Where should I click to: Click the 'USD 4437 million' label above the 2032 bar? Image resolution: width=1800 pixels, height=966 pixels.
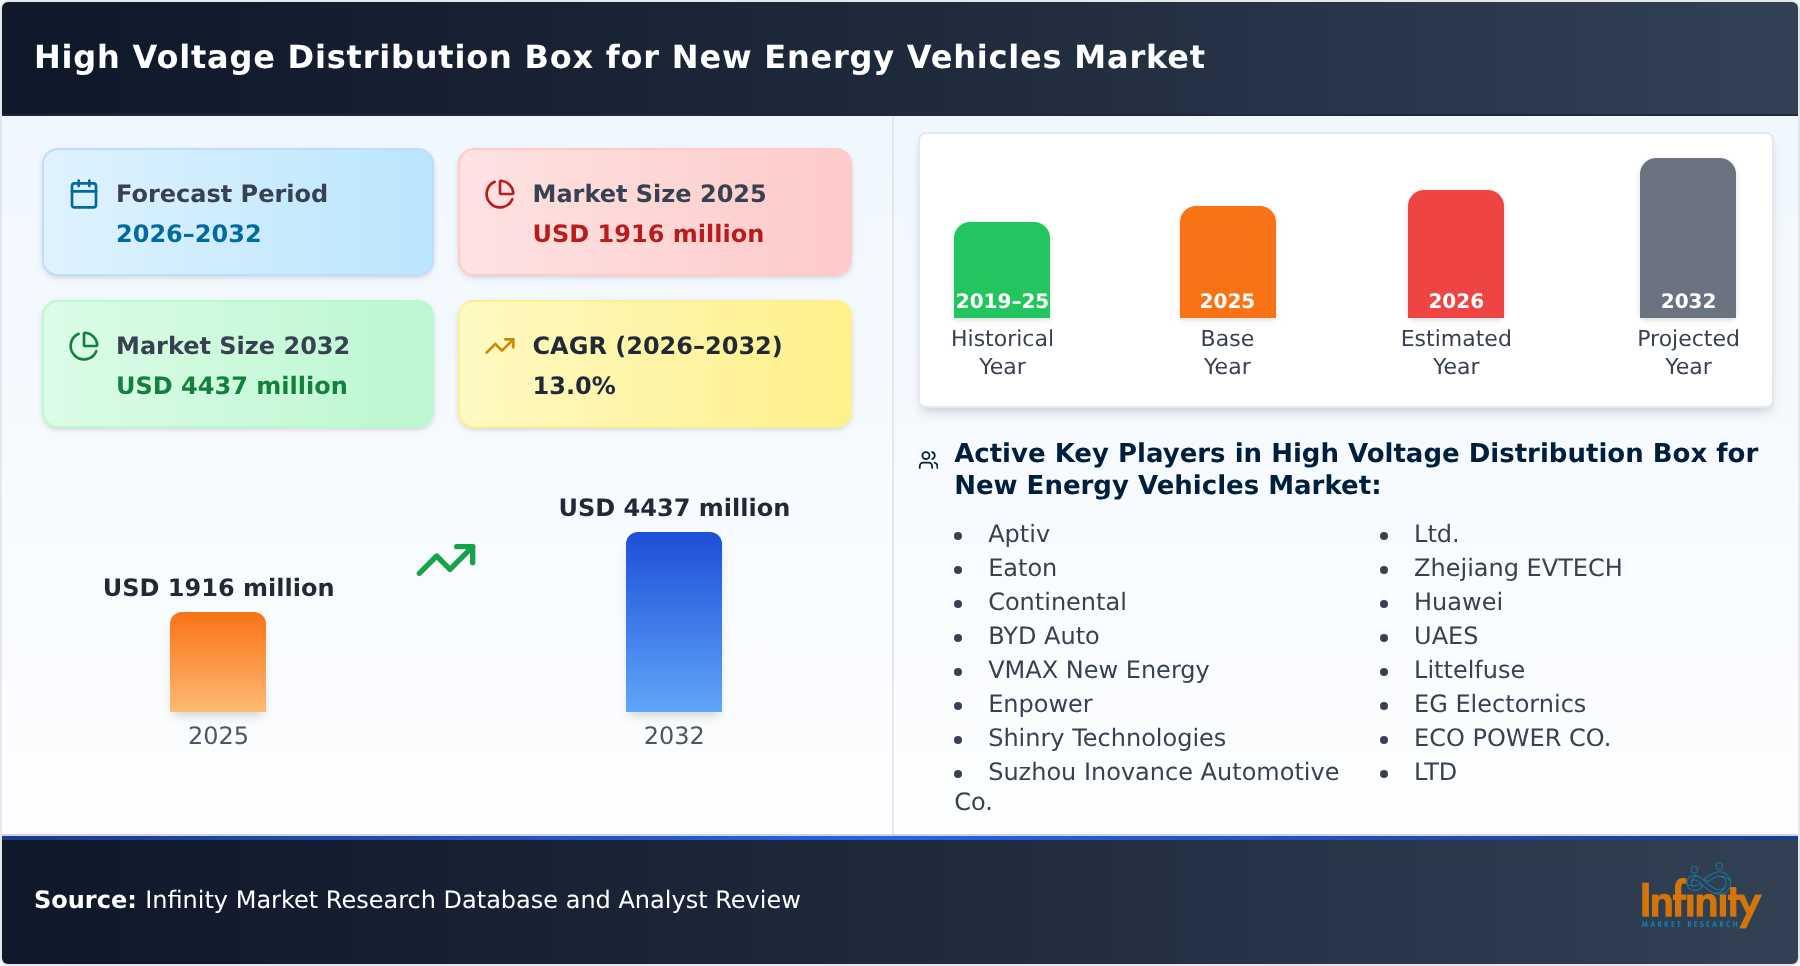[674, 507]
